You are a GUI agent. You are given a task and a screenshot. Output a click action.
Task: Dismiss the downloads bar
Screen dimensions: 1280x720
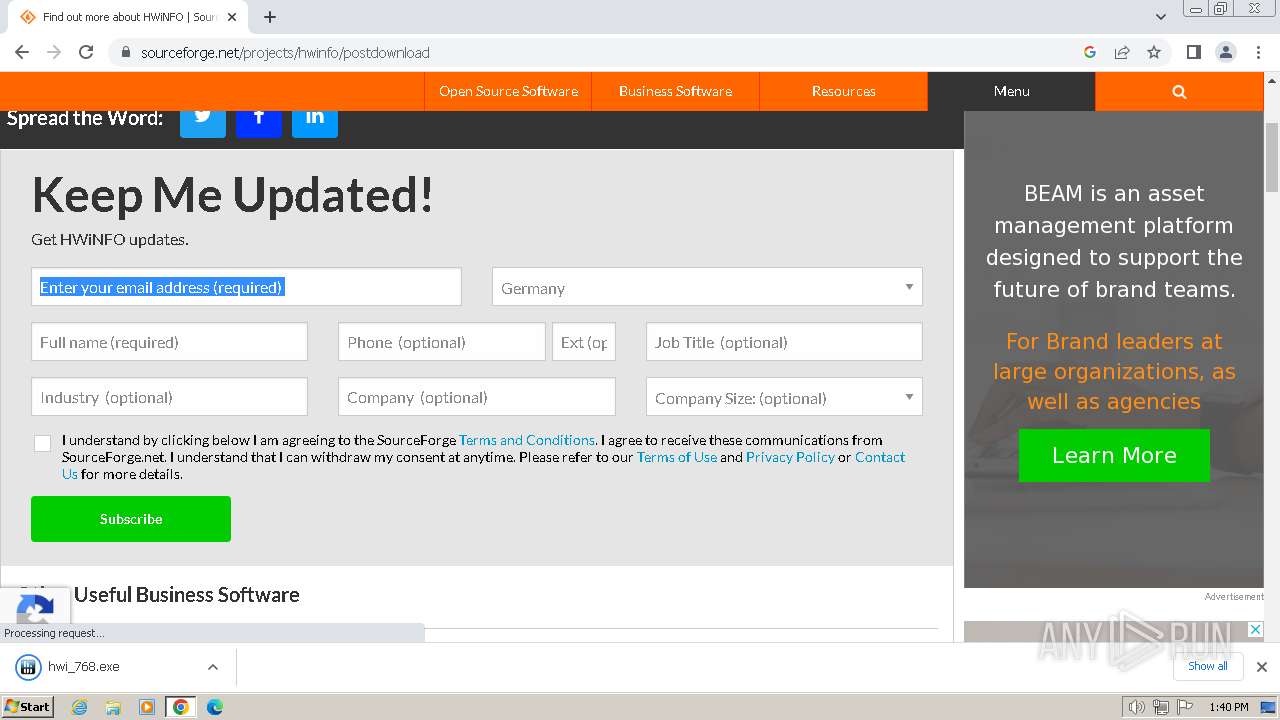(1262, 667)
